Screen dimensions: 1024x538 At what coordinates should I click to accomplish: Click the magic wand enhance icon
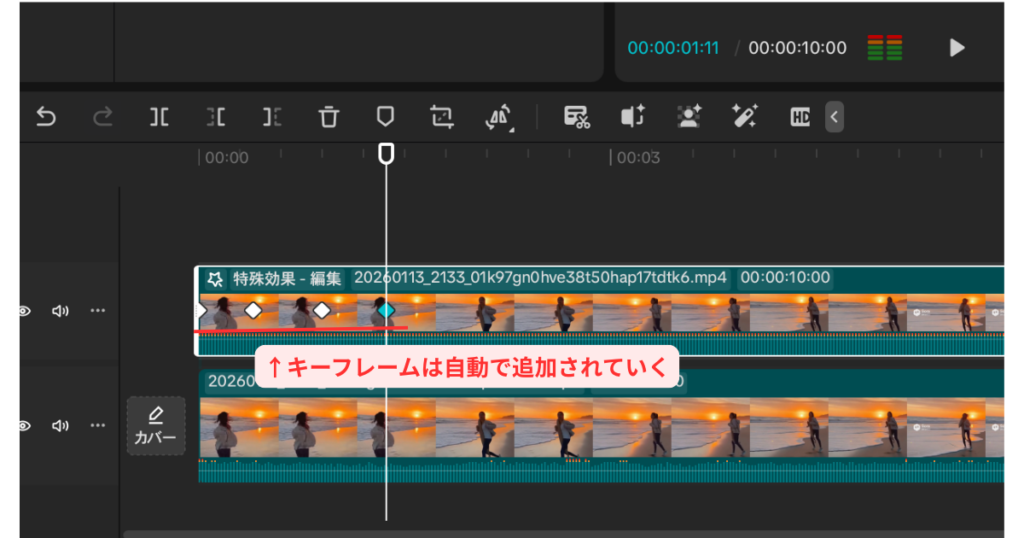click(x=743, y=117)
